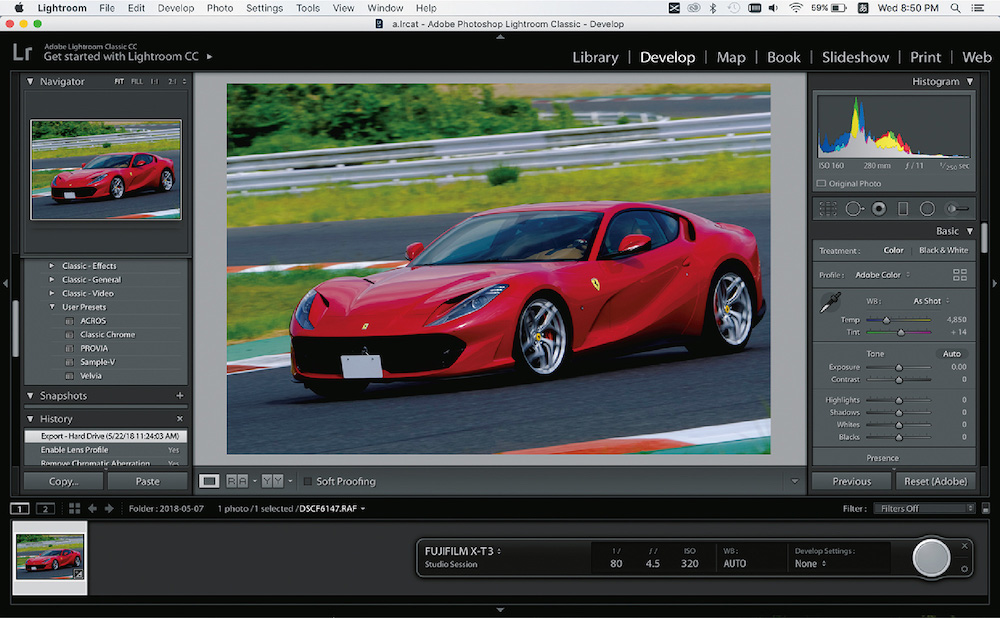Open the Filters Off dropdown
The height and width of the screenshot is (618, 1000).
tap(925, 509)
